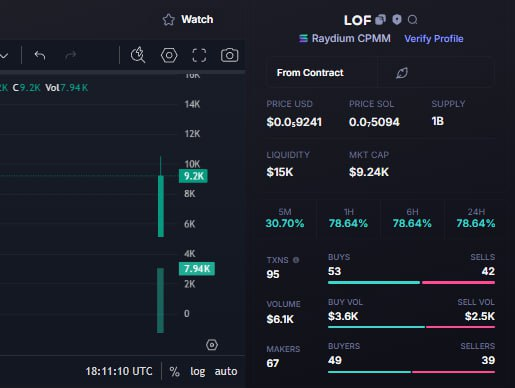Click the TXNS count 95
Viewport: 515px width, 388px height.
273,274
